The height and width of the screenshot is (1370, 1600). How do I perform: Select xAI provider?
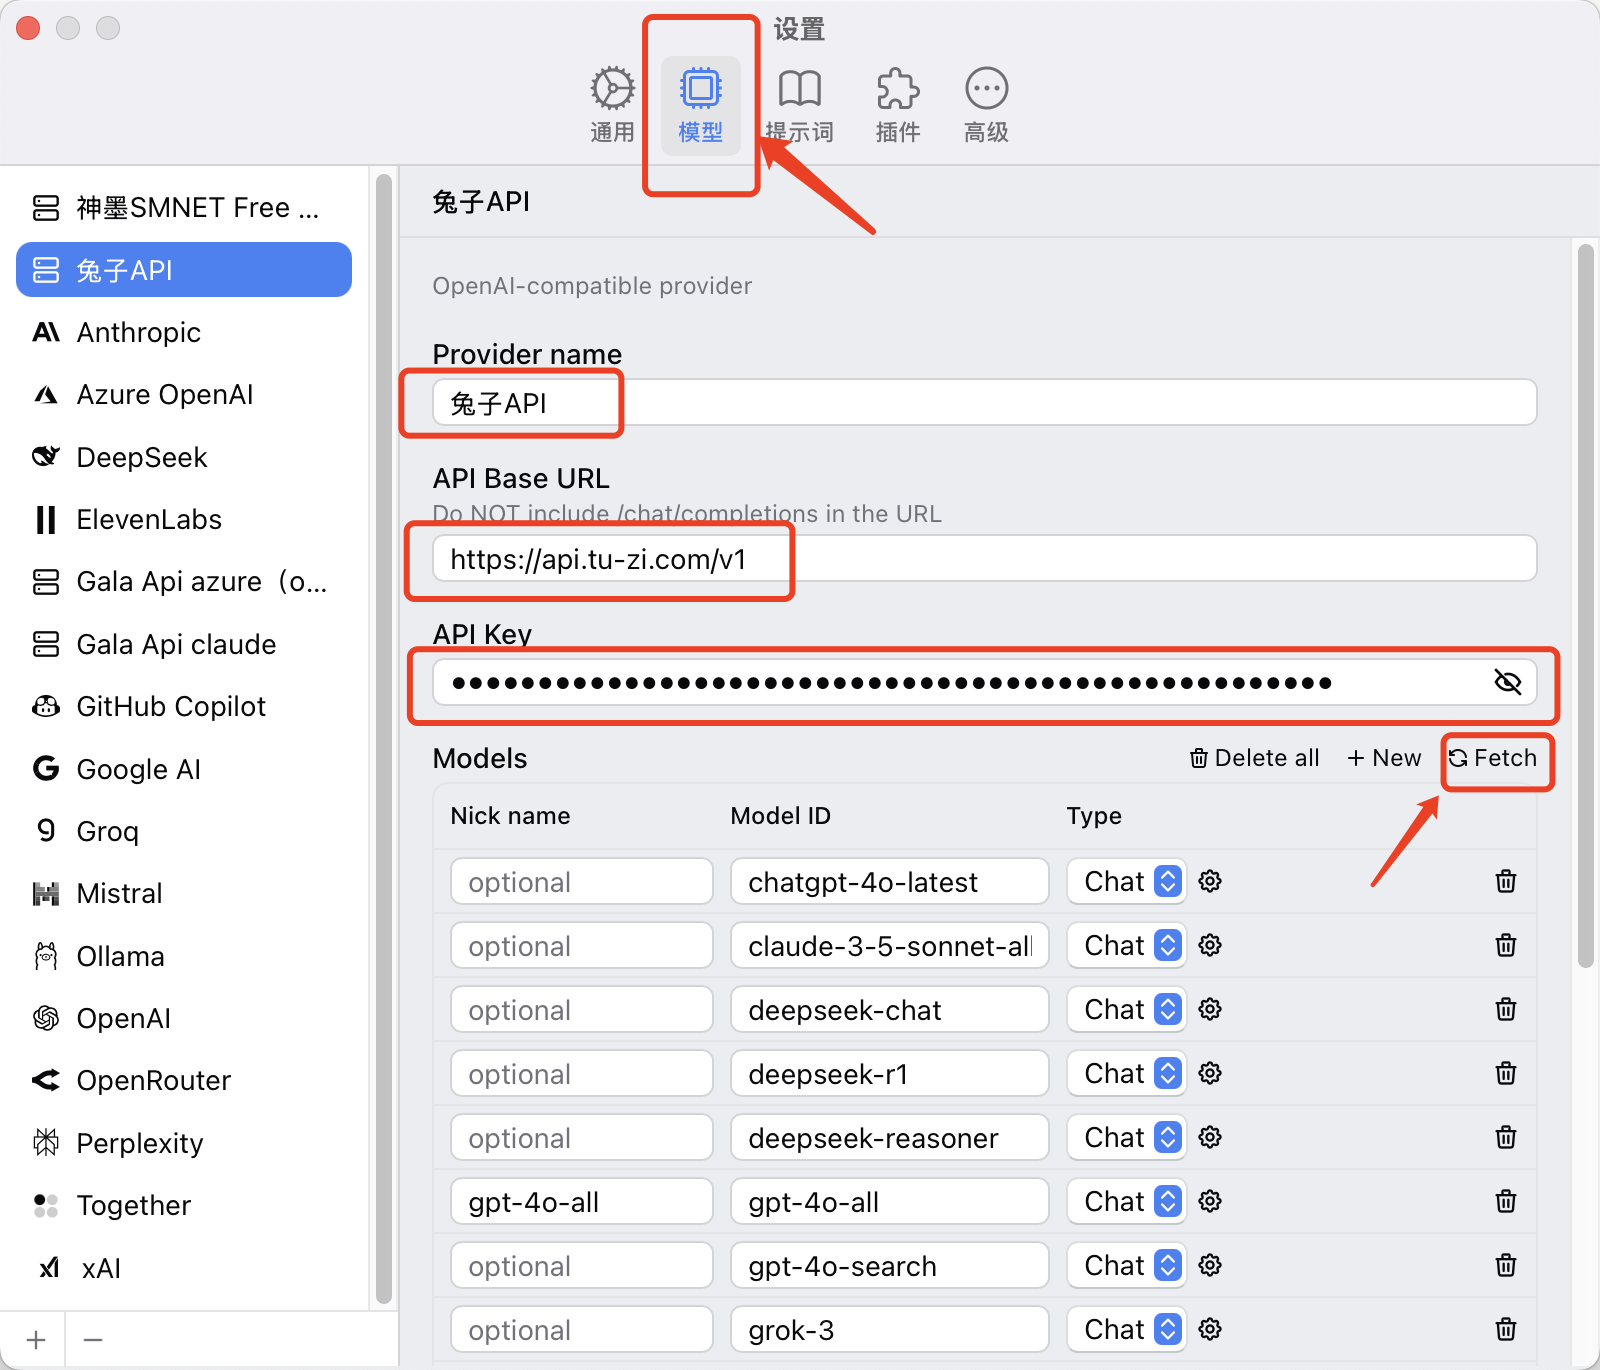(x=184, y=1268)
